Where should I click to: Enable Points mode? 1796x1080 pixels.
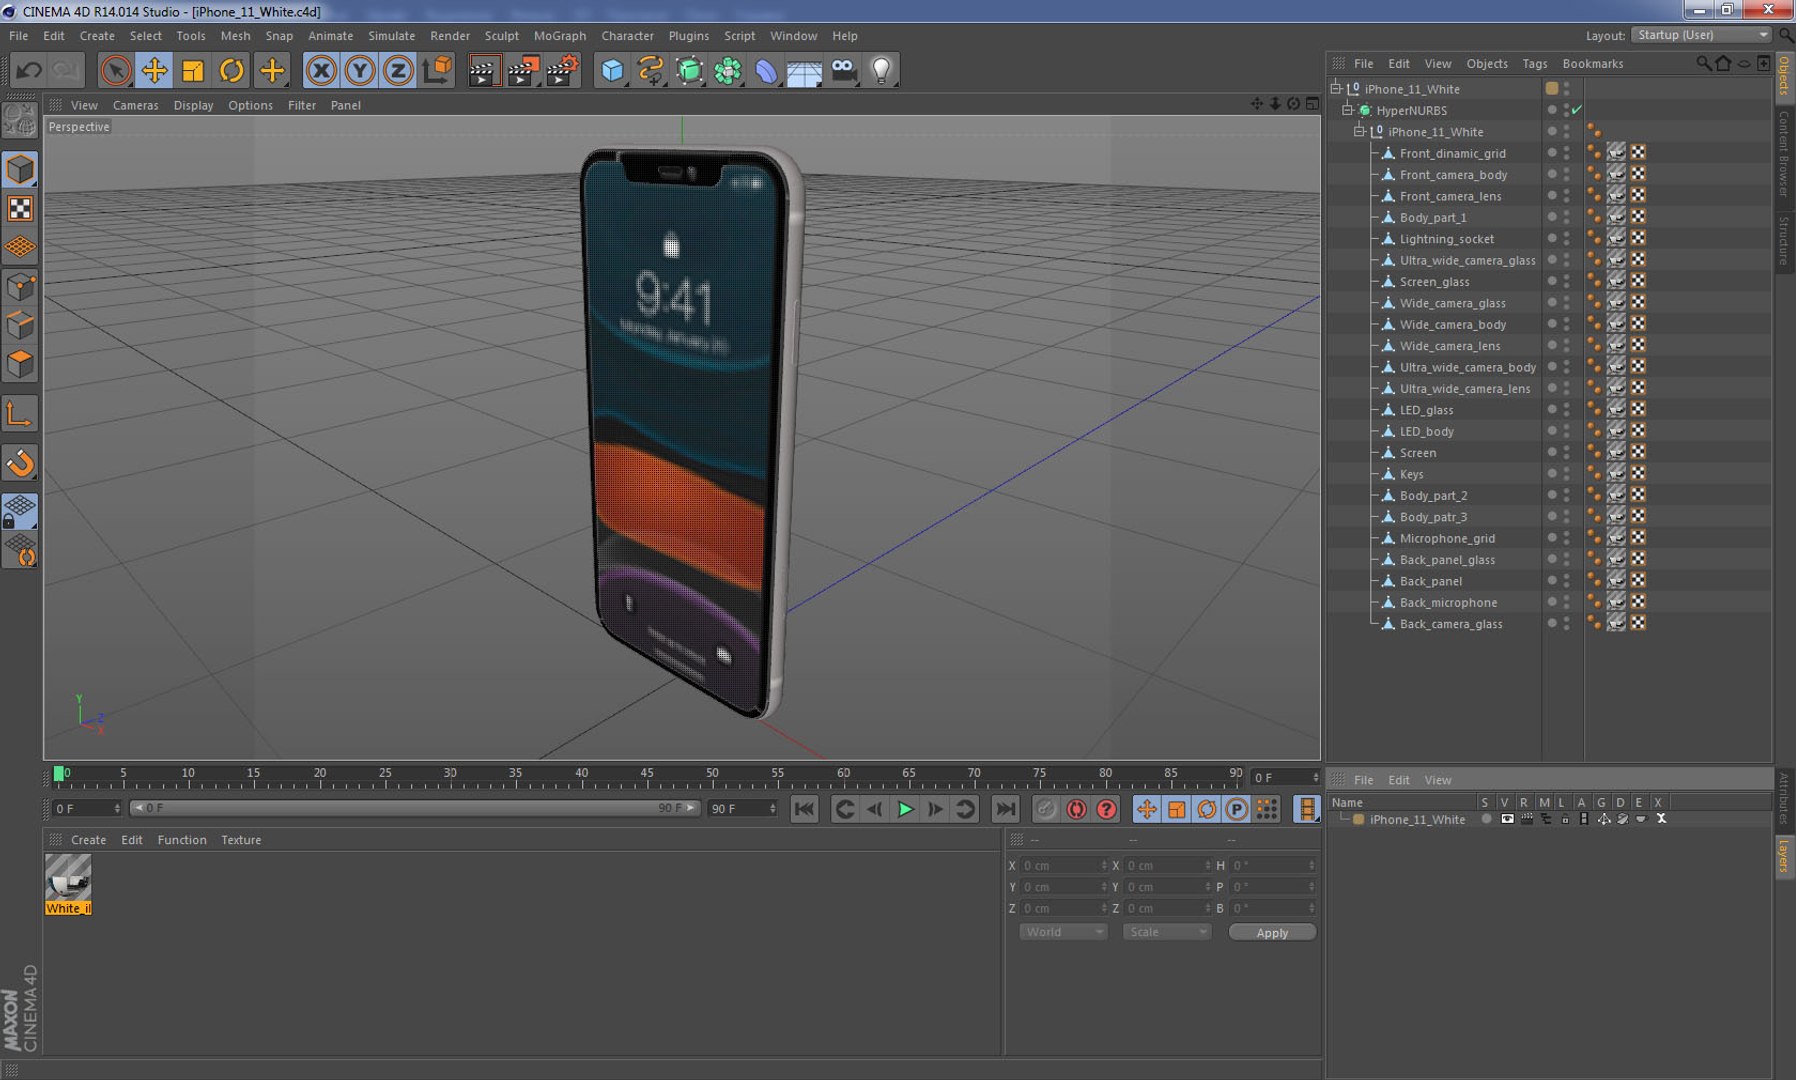click(20, 287)
